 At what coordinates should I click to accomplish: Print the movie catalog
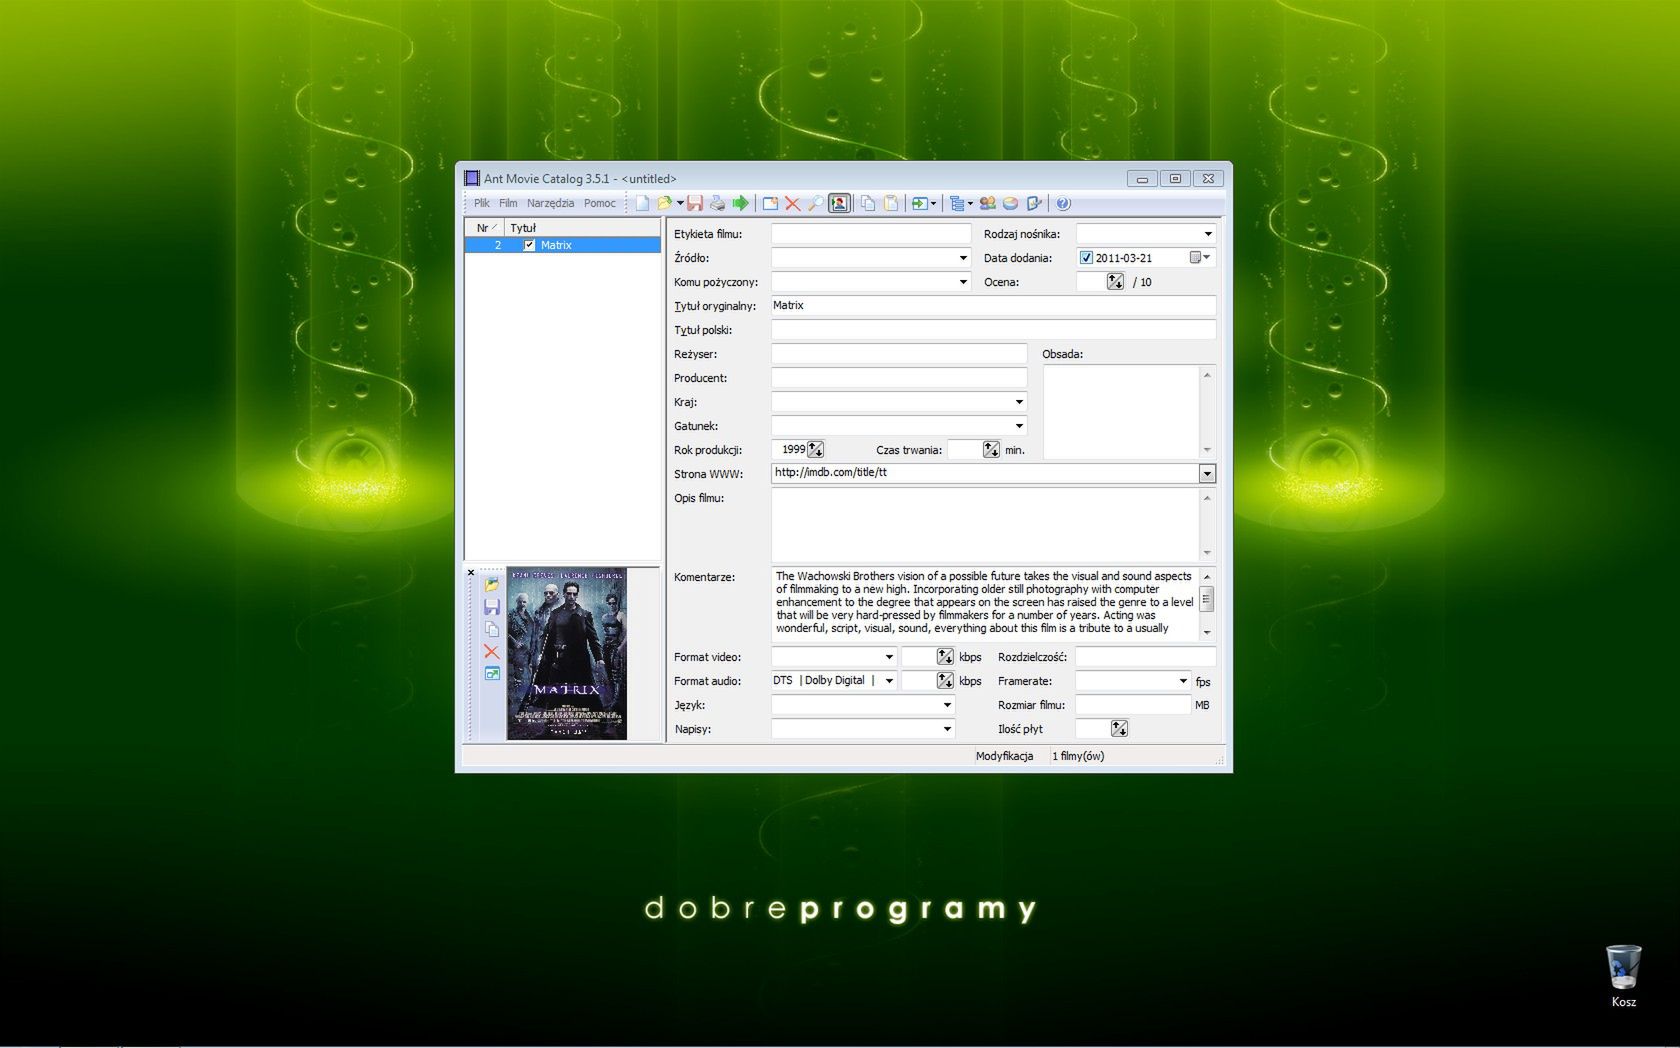pos(719,203)
